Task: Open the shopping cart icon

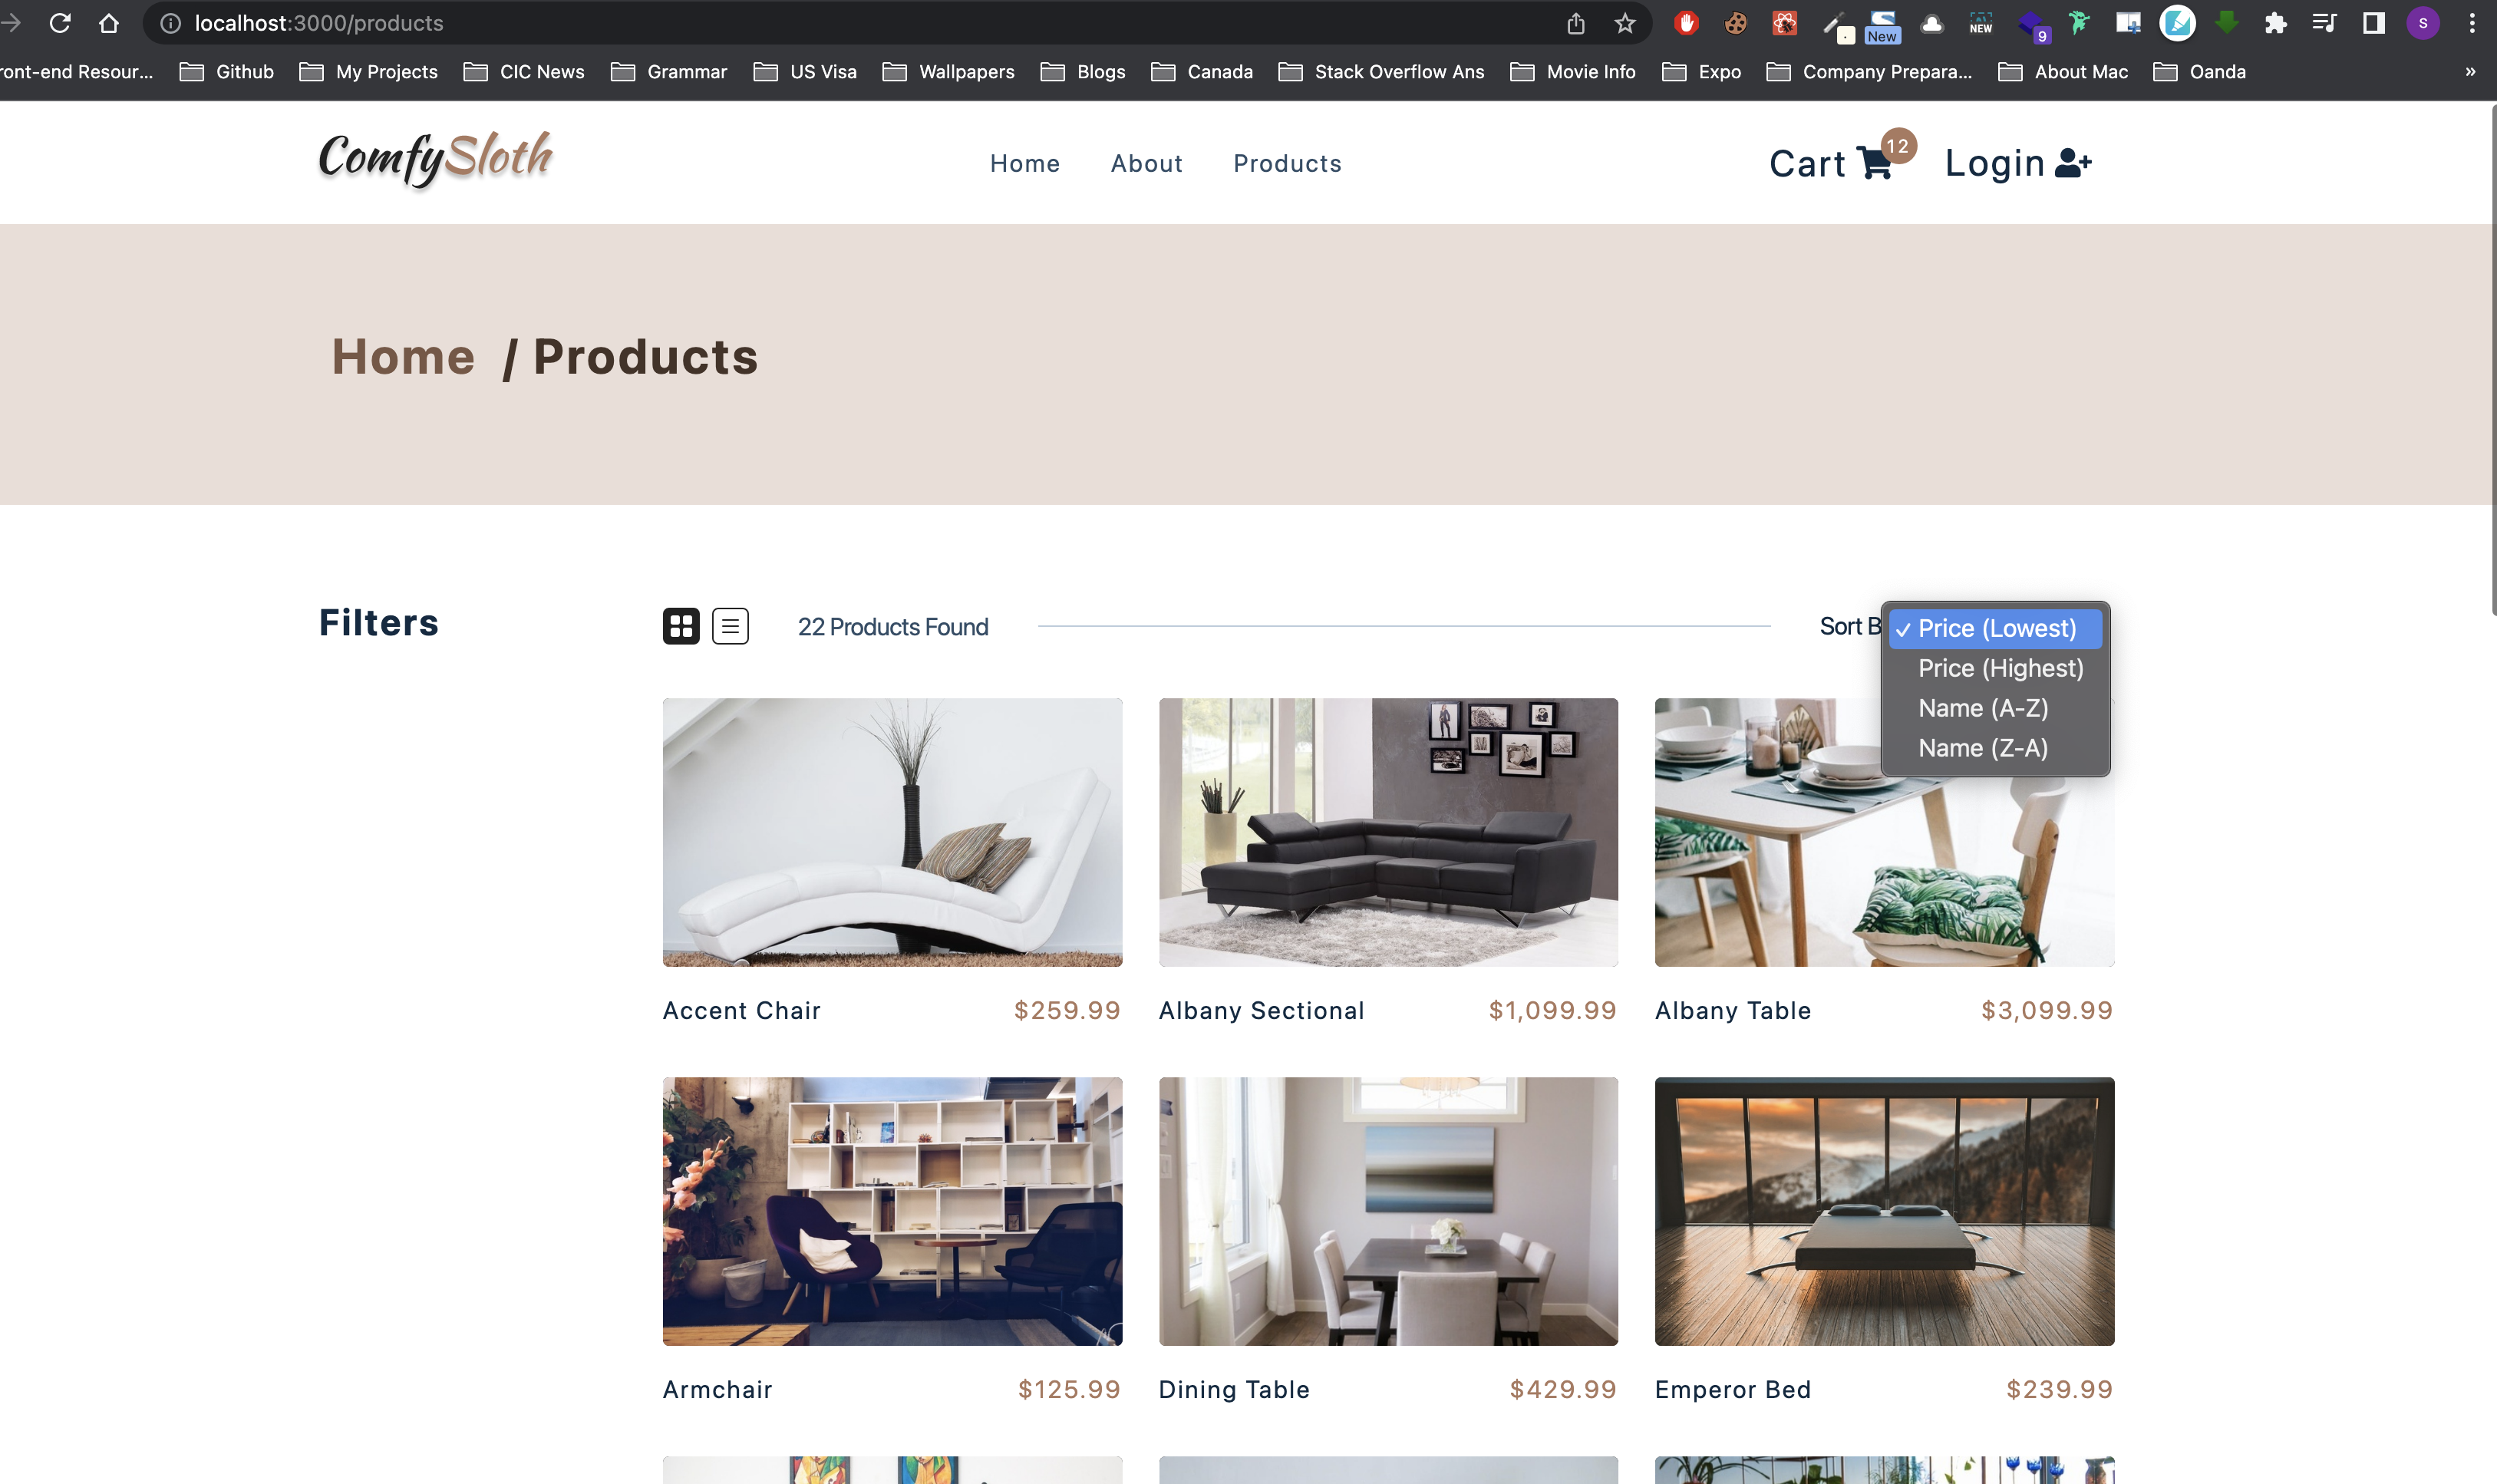Action: coord(1874,163)
